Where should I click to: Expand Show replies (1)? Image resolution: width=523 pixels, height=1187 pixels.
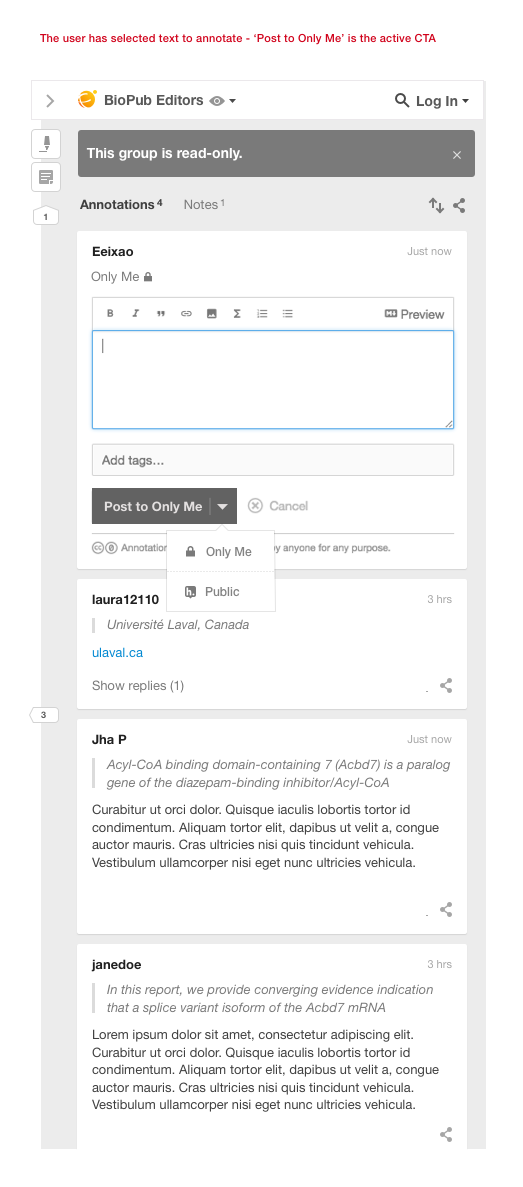(x=138, y=686)
